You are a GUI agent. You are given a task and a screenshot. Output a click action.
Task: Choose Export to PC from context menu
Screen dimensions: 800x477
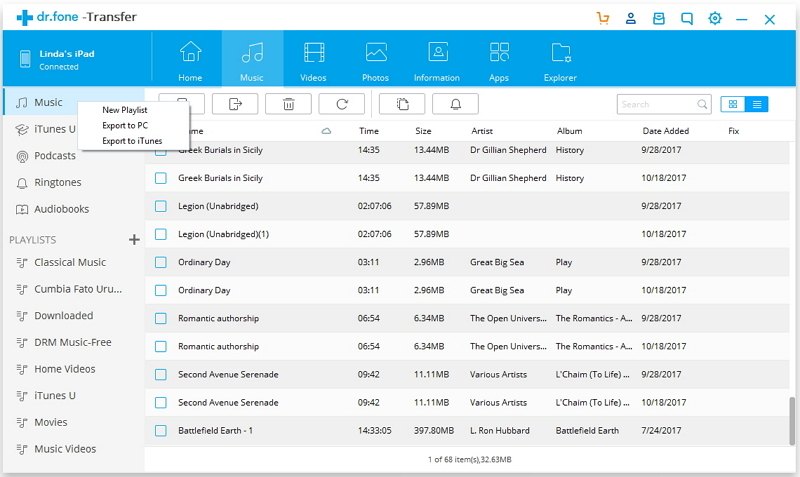(x=125, y=125)
